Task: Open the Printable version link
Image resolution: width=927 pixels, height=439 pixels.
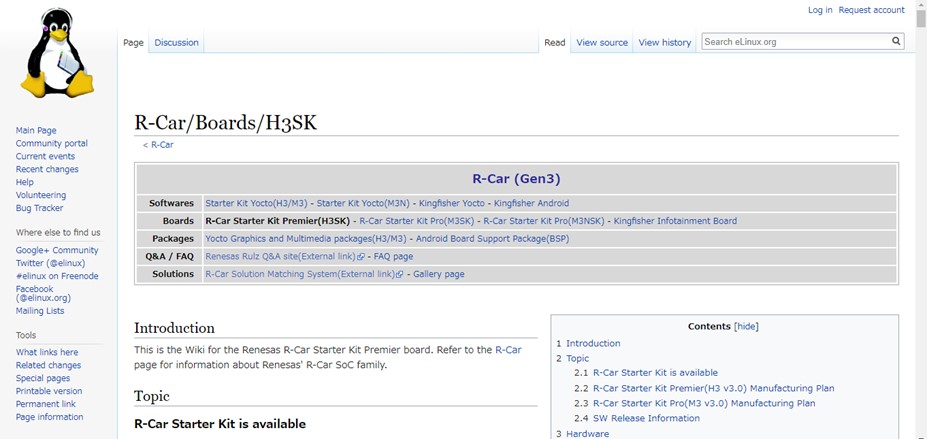Action: pos(49,391)
